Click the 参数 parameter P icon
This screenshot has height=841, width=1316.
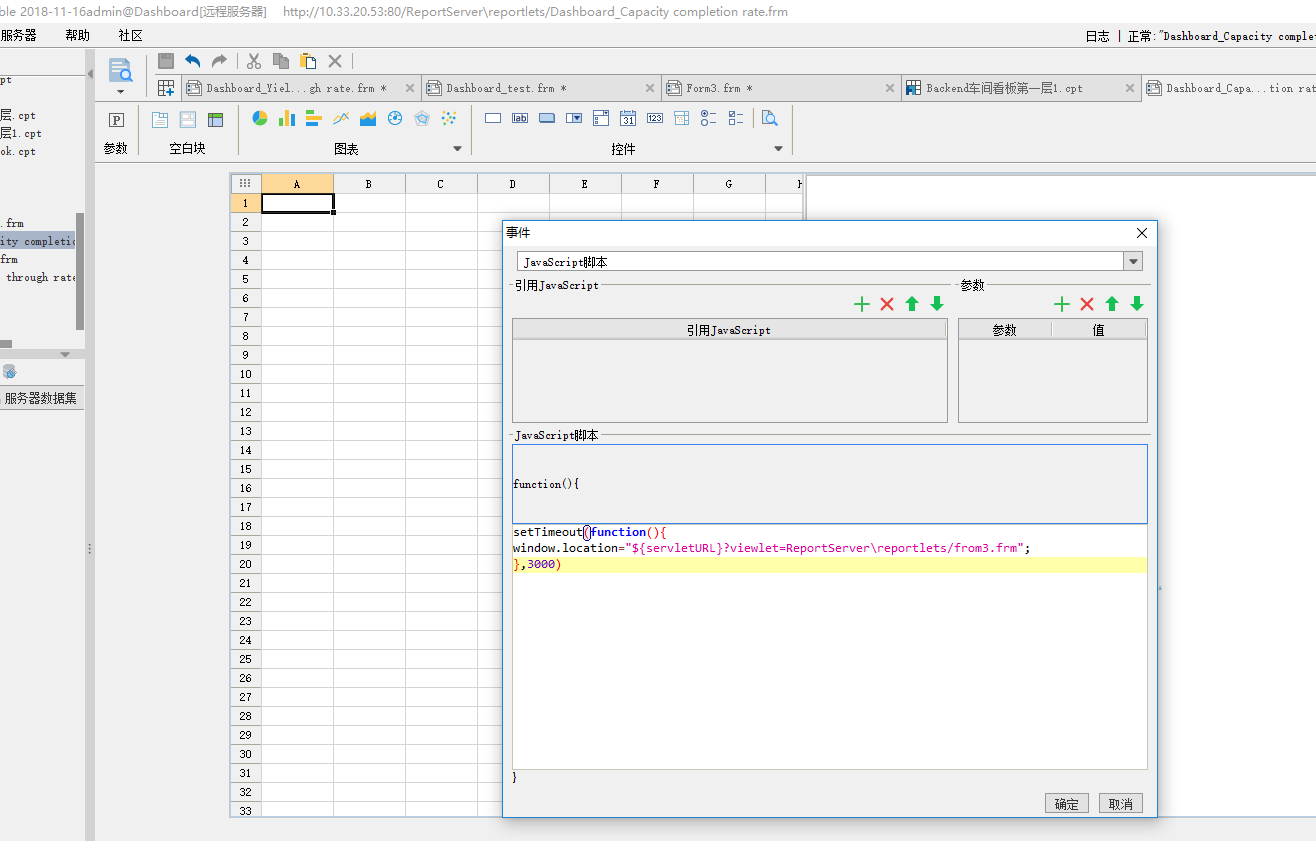(116, 120)
